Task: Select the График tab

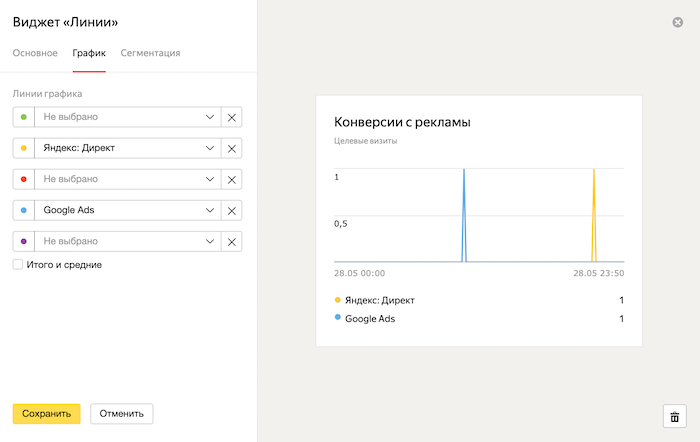Action: tap(89, 53)
